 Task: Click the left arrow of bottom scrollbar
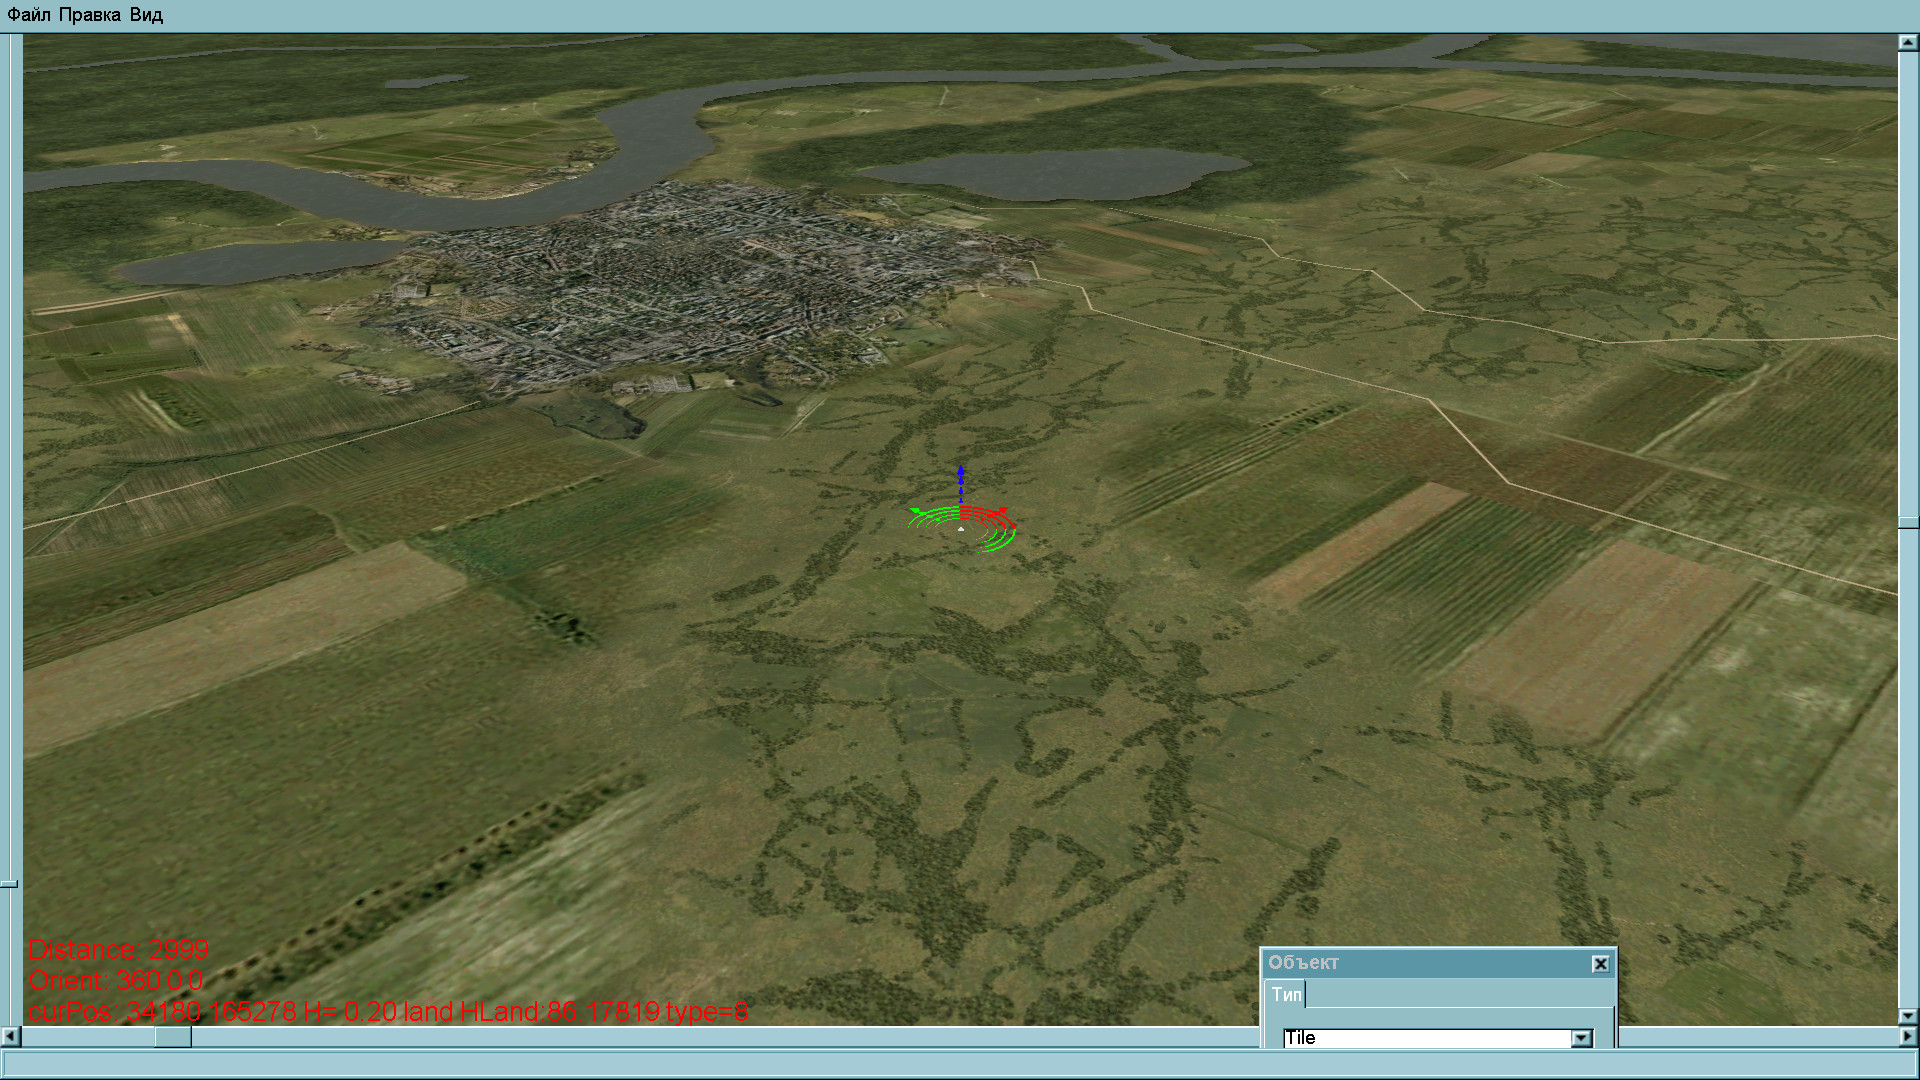pos(10,1036)
